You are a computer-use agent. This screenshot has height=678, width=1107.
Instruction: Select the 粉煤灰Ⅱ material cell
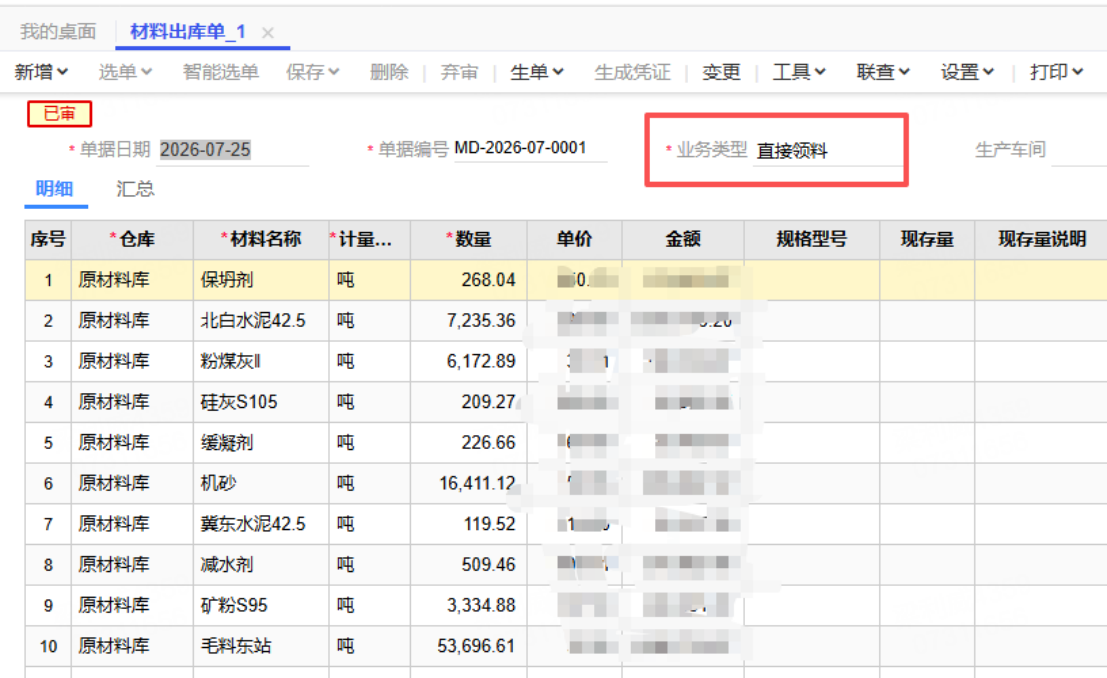pyautogui.click(x=261, y=362)
